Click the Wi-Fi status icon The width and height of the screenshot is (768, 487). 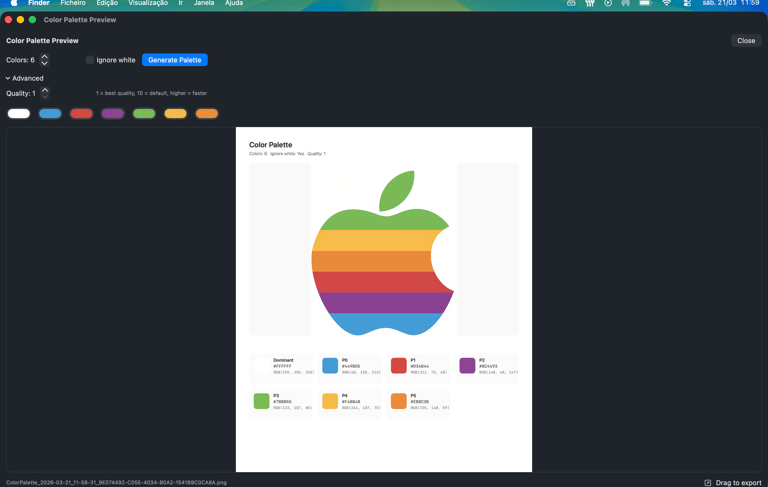[x=666, y=3]
